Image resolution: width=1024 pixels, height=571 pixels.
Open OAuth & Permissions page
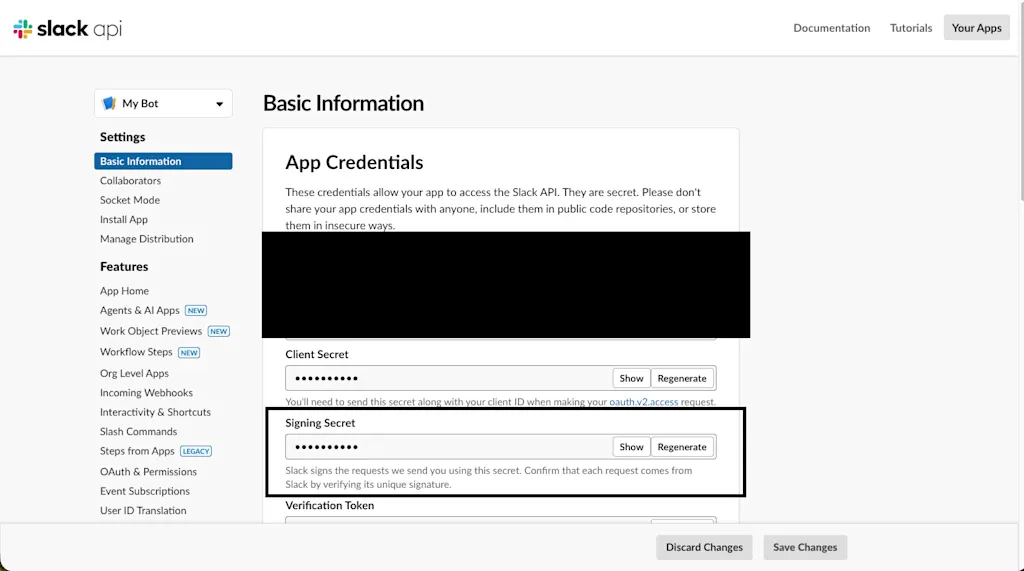pos(148,472)
